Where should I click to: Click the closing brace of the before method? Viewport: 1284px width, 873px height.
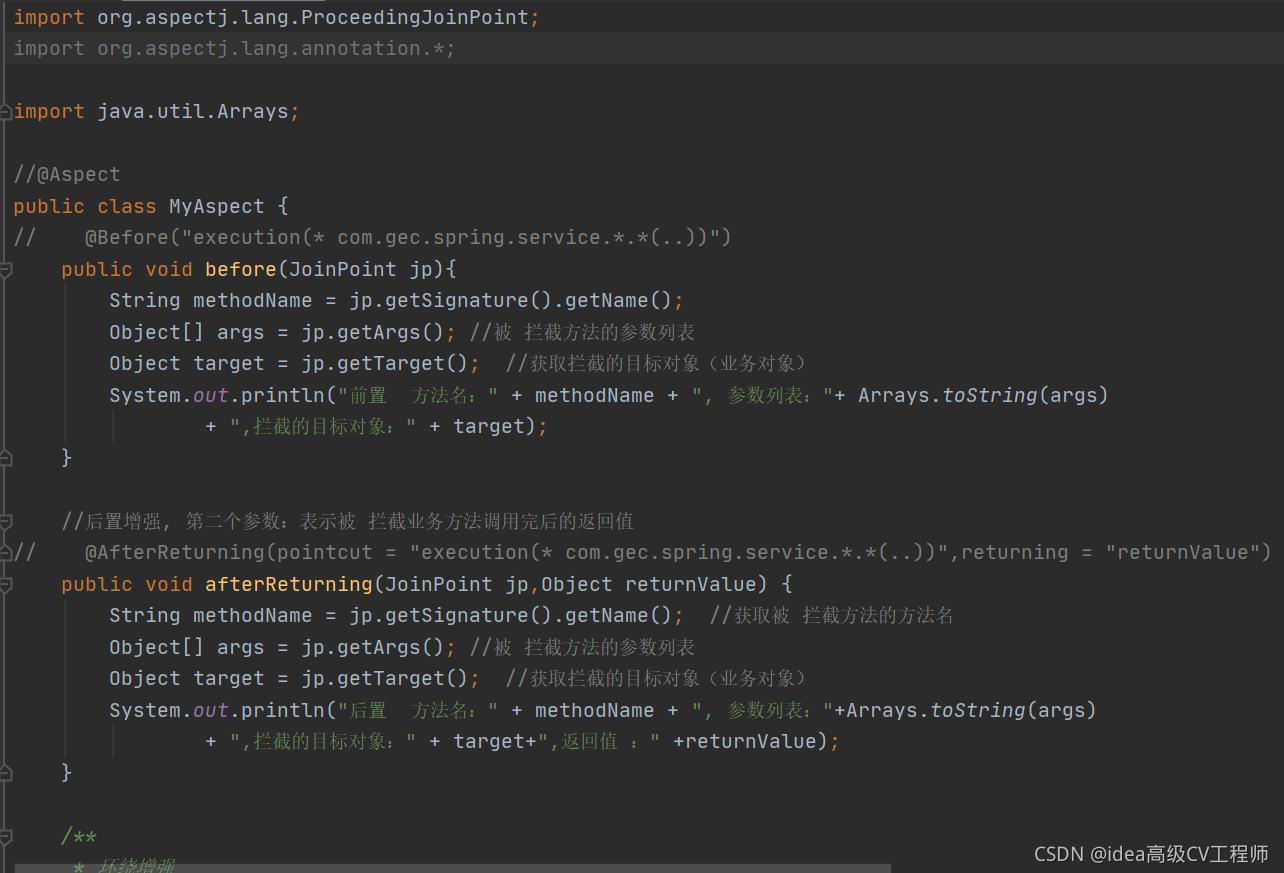[67, 458]
